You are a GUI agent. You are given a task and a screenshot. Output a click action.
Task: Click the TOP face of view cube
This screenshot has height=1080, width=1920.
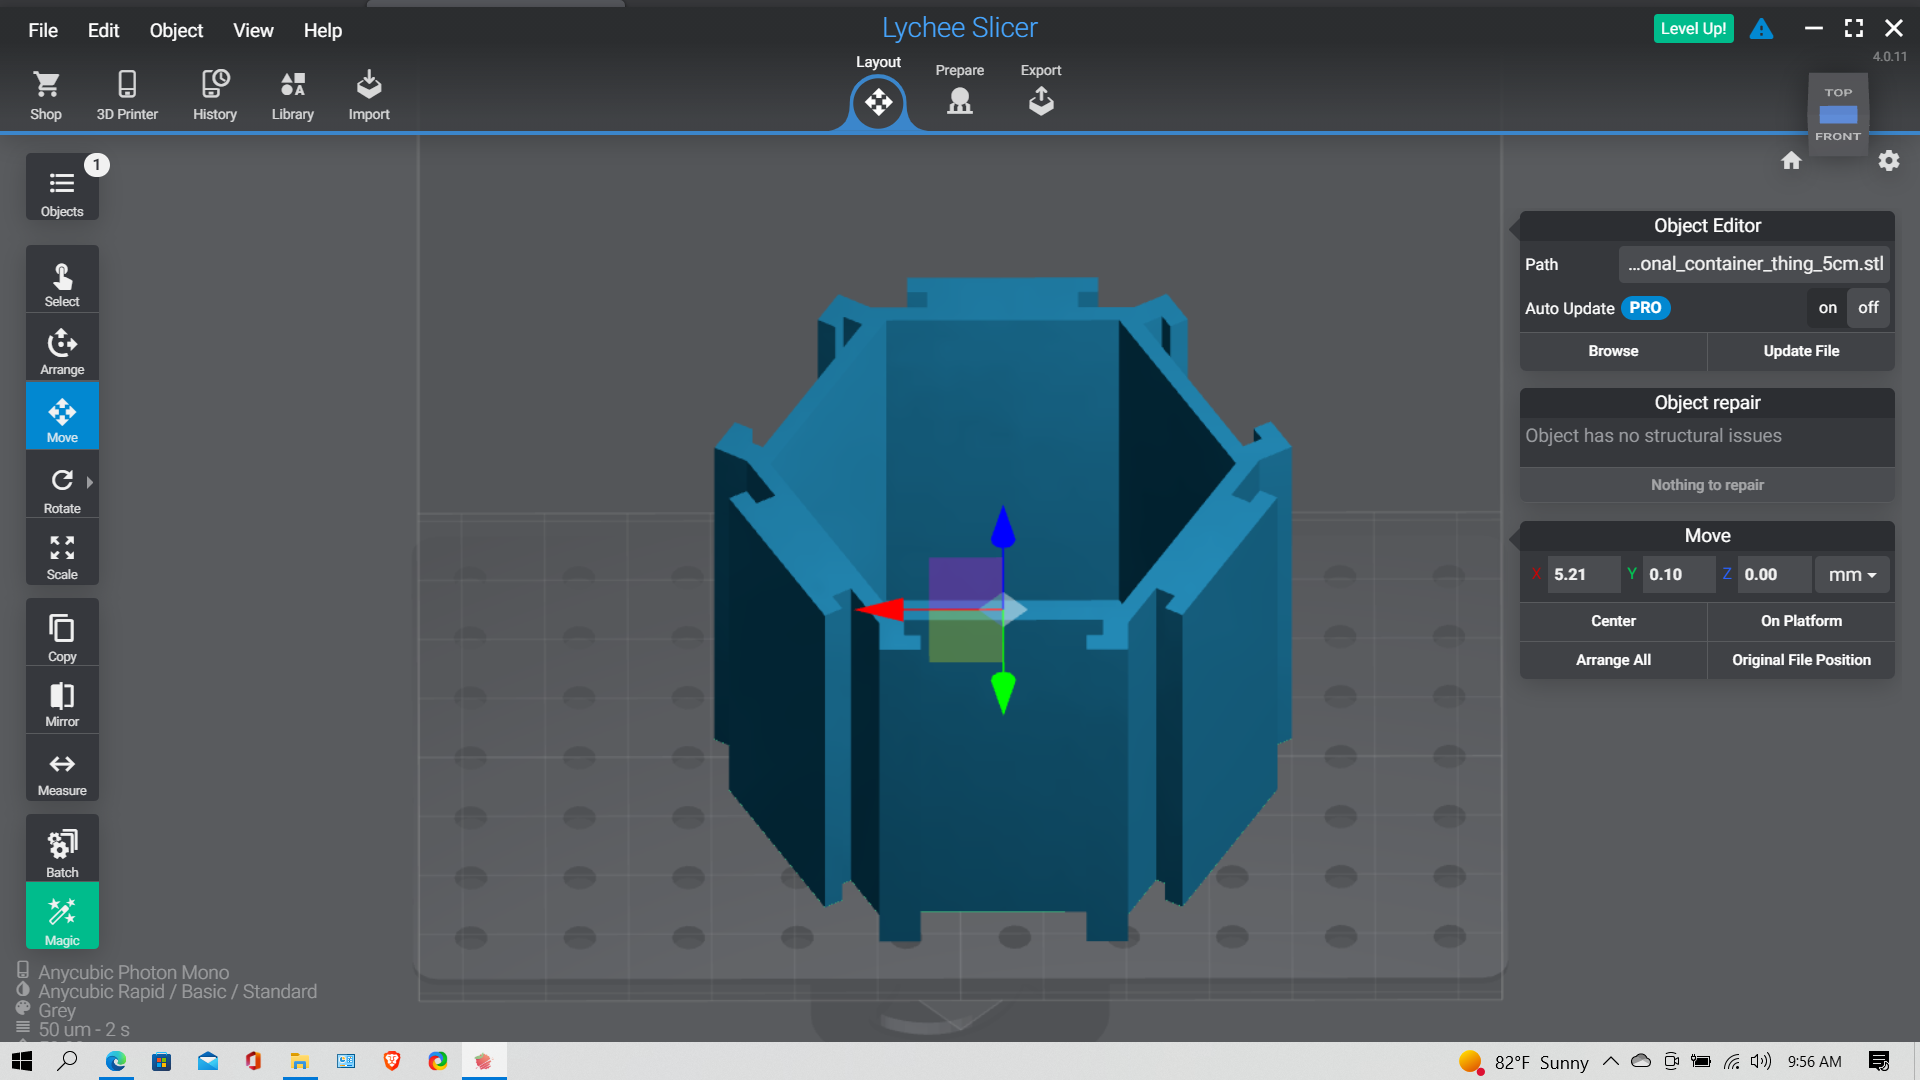[x=1838, y=92]
